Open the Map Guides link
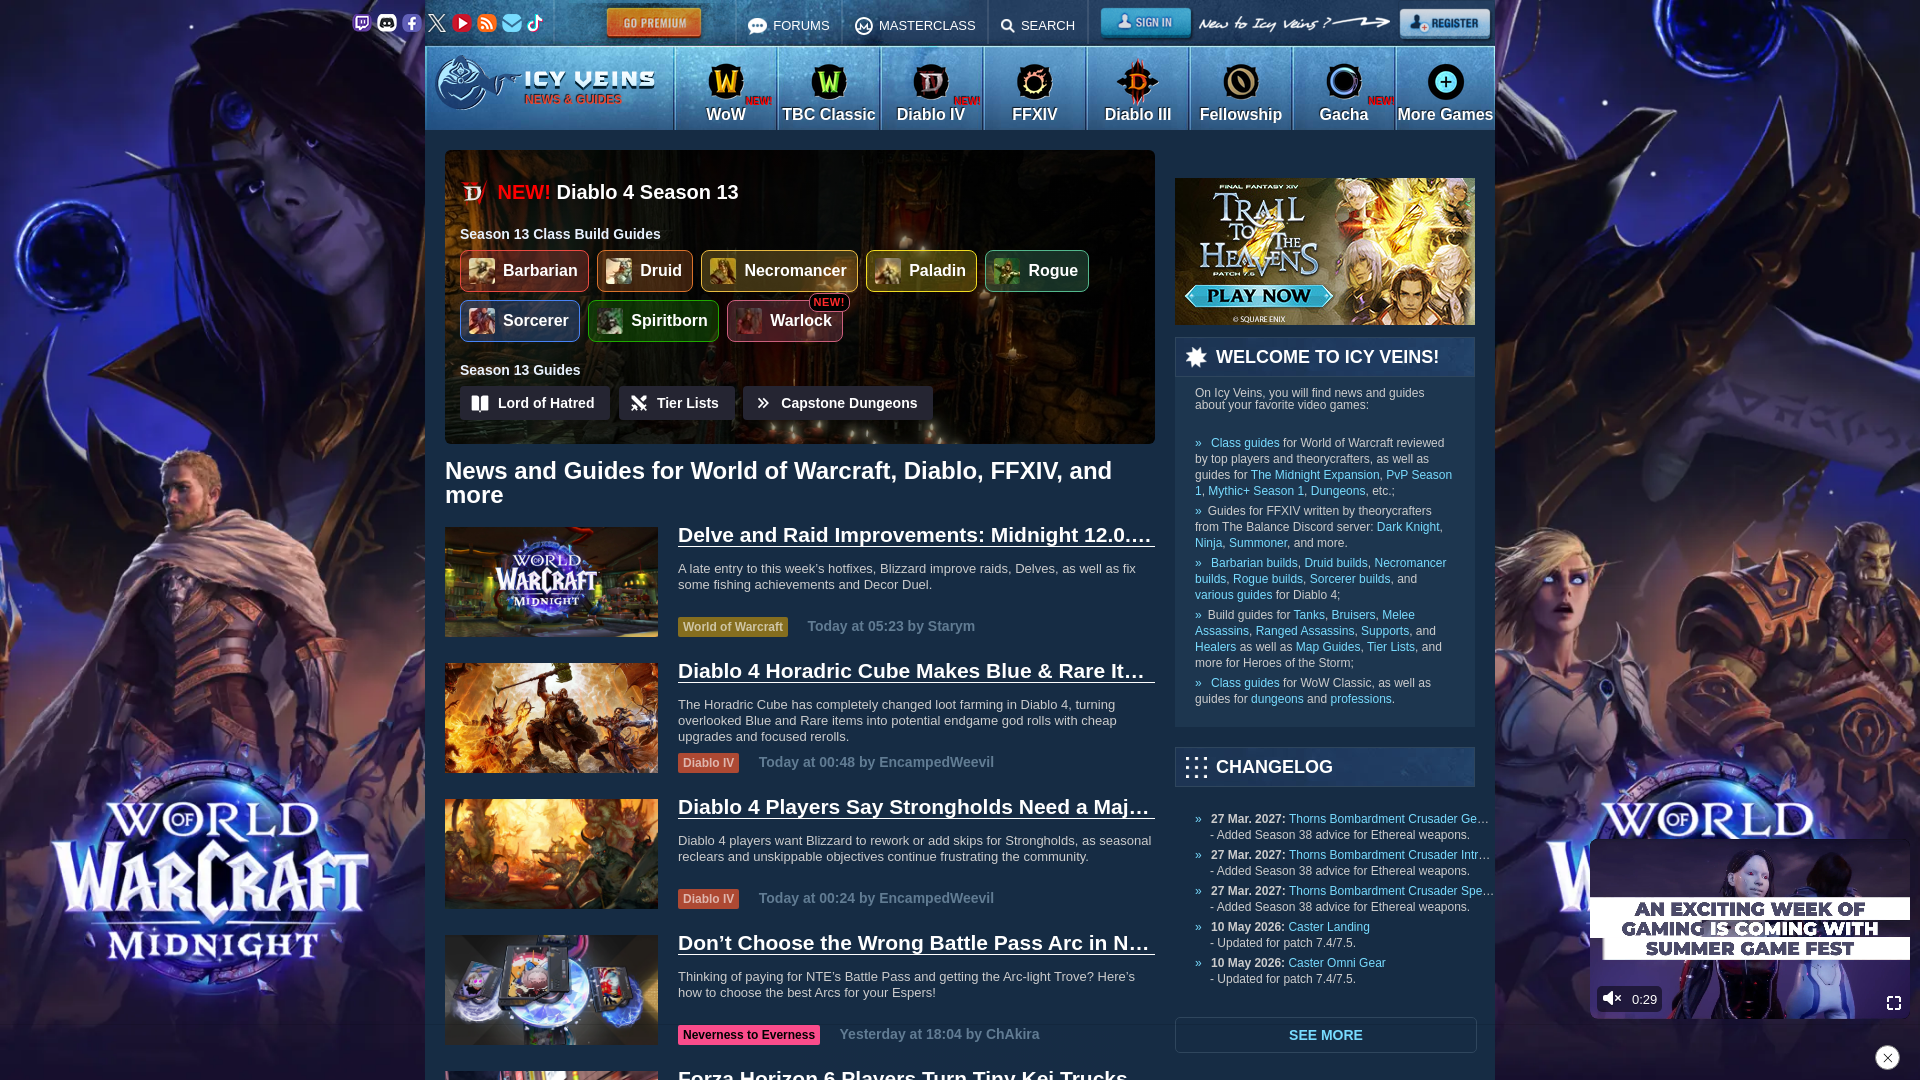Screen dimensions: 1920x1080 click(x=1328, y=647)
